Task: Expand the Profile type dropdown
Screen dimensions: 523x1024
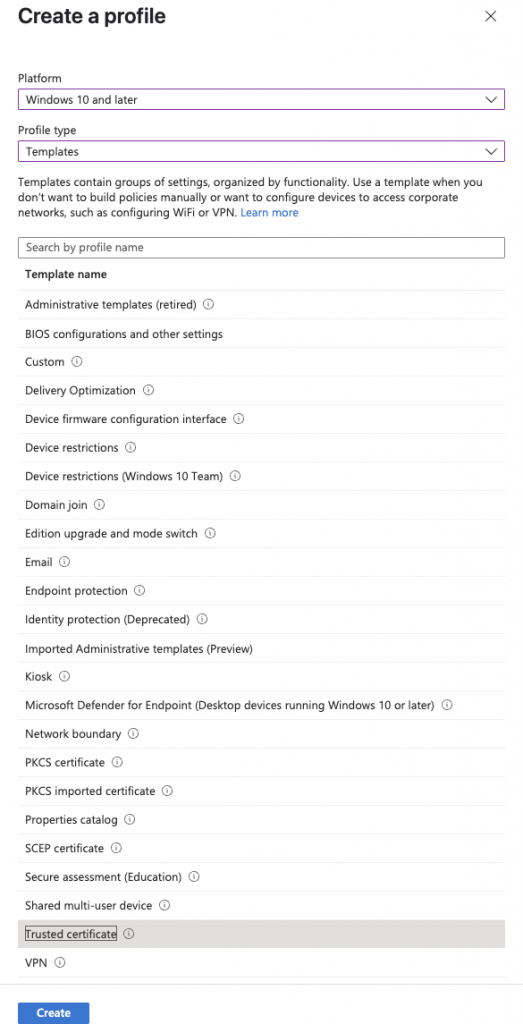Action: pos(261,152)
